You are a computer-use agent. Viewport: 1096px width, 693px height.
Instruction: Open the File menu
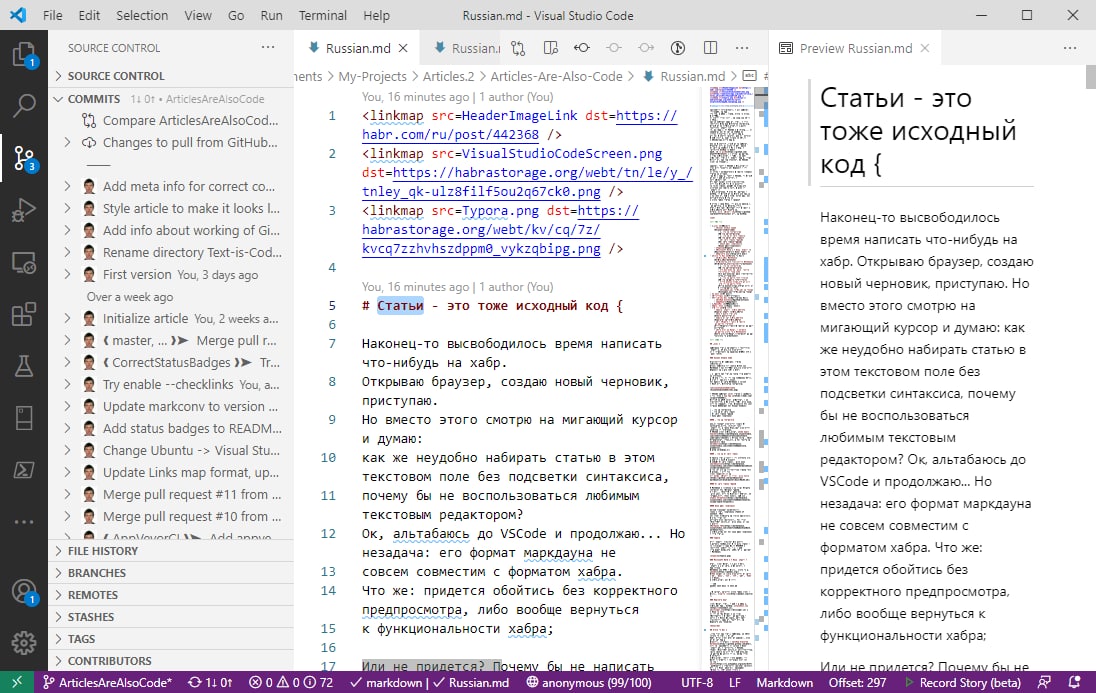52,15
